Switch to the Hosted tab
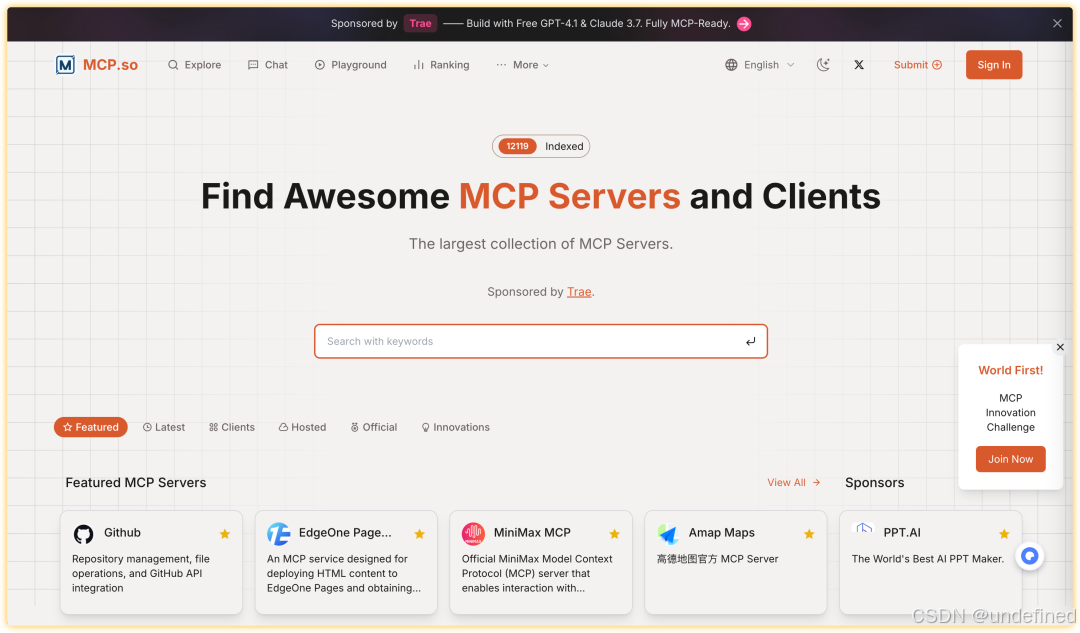The width and height of the screenshot is (1080, 633). pyautogui.click(x=302, y=427)
